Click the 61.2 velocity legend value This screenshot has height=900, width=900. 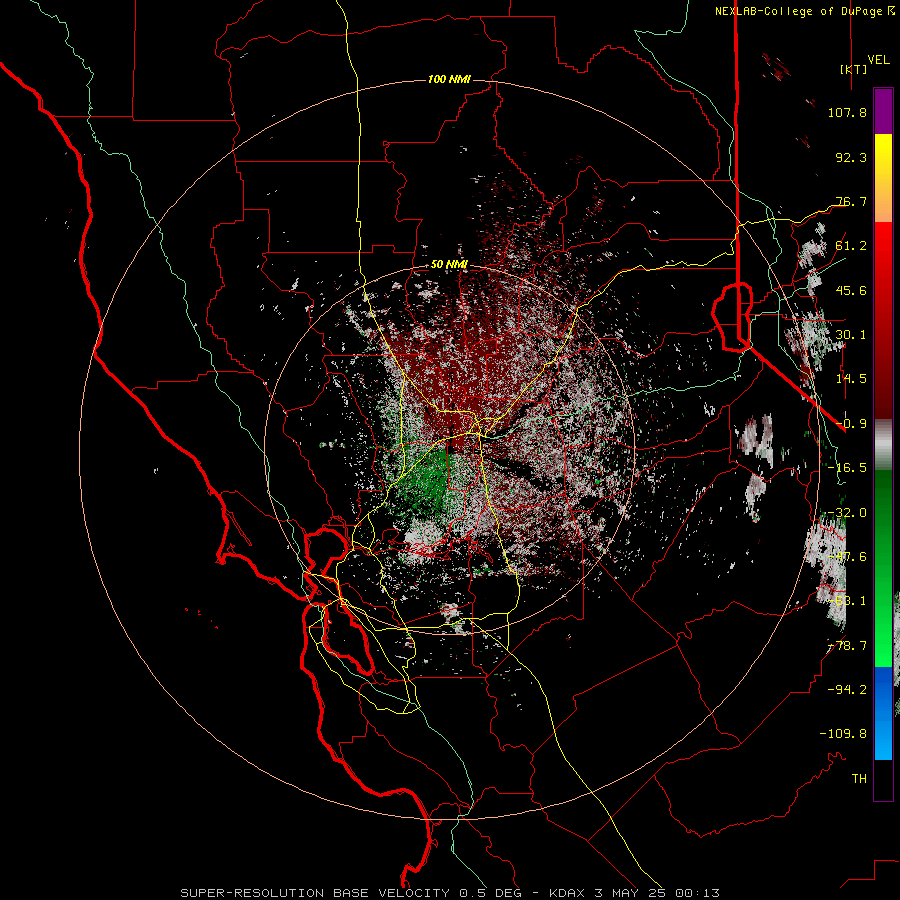click(851, 246)
